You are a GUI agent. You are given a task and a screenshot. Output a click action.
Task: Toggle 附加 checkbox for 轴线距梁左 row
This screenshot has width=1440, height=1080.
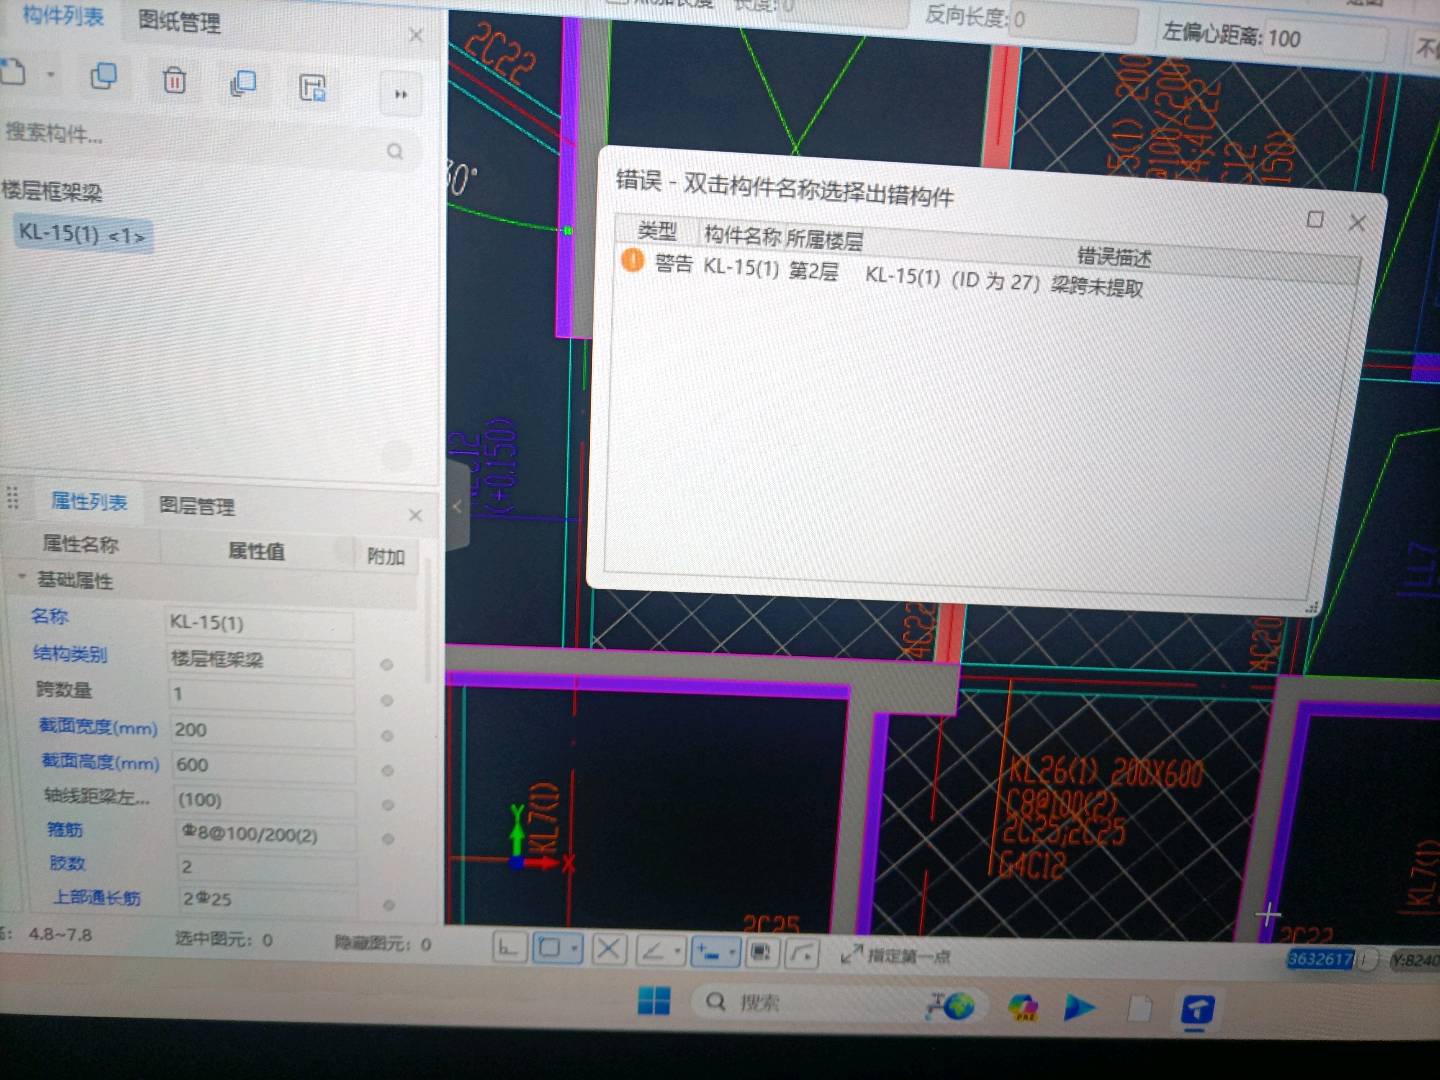pos(388,805)
